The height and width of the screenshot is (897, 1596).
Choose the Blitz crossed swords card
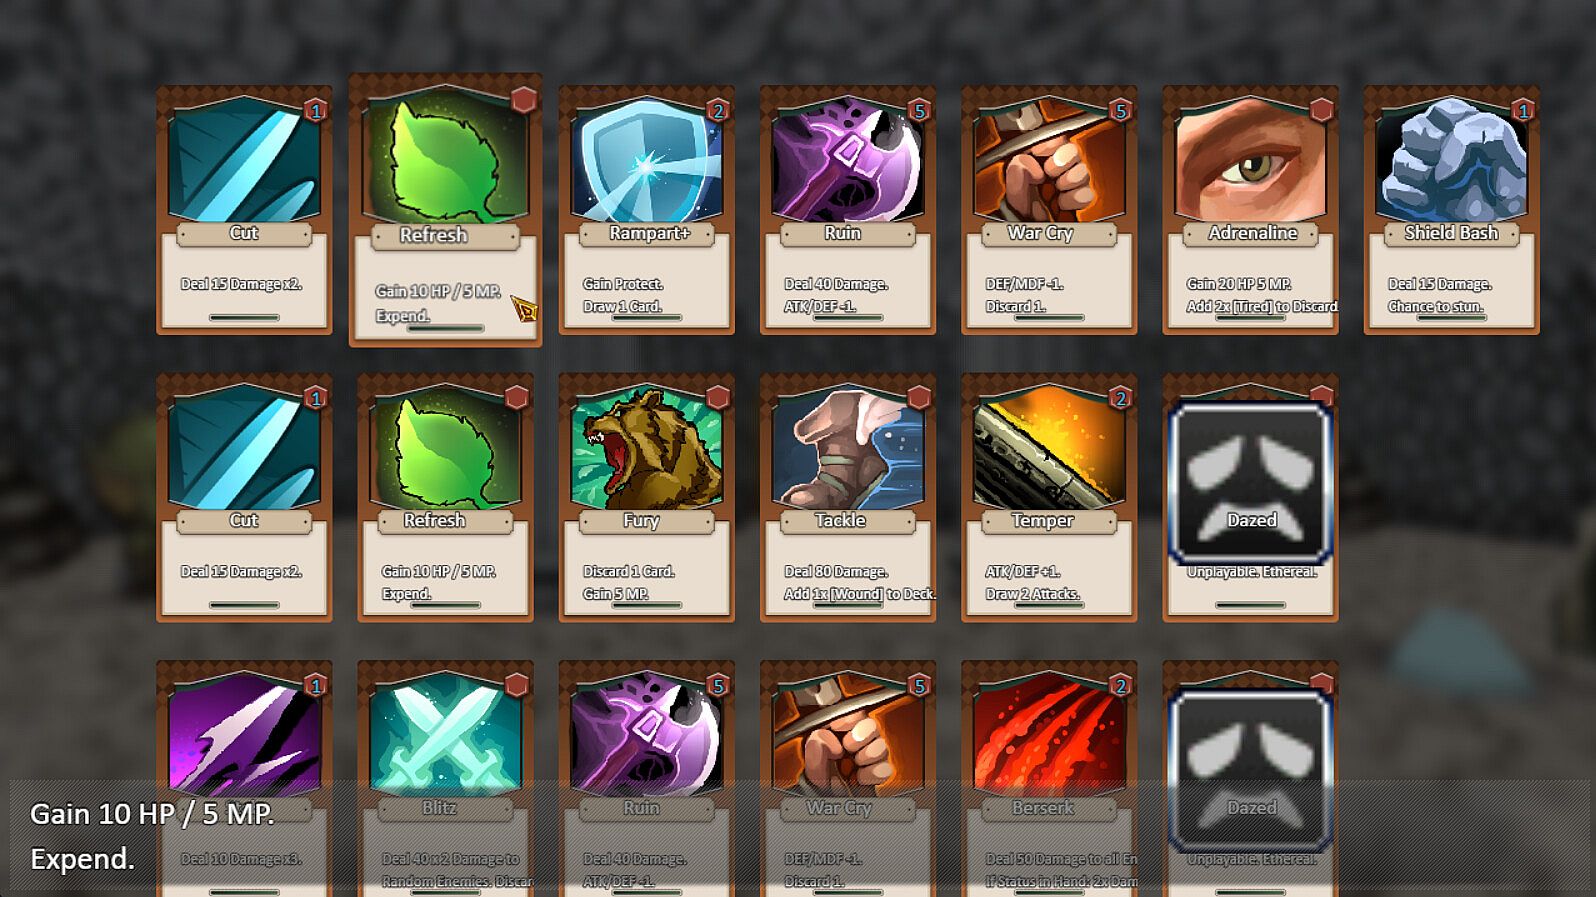tap(446, 779)
